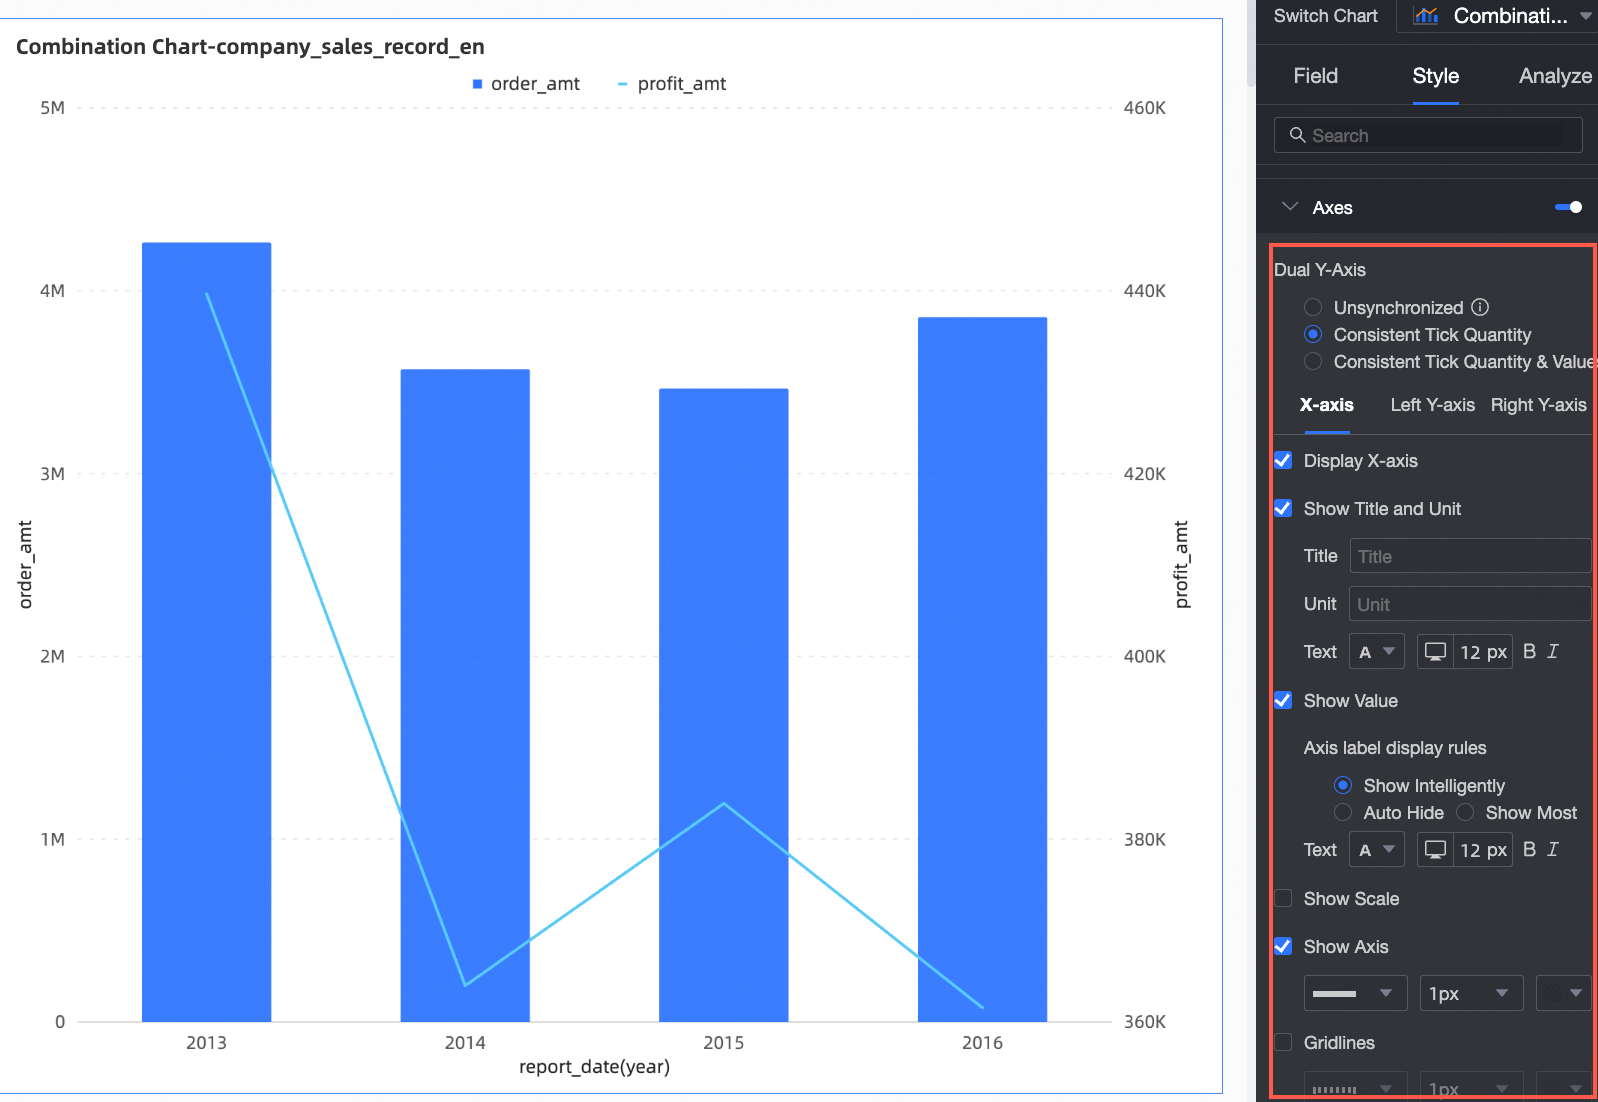
Task: Open Show Axis line color dropdown
Action: [x=1563, y=993]
